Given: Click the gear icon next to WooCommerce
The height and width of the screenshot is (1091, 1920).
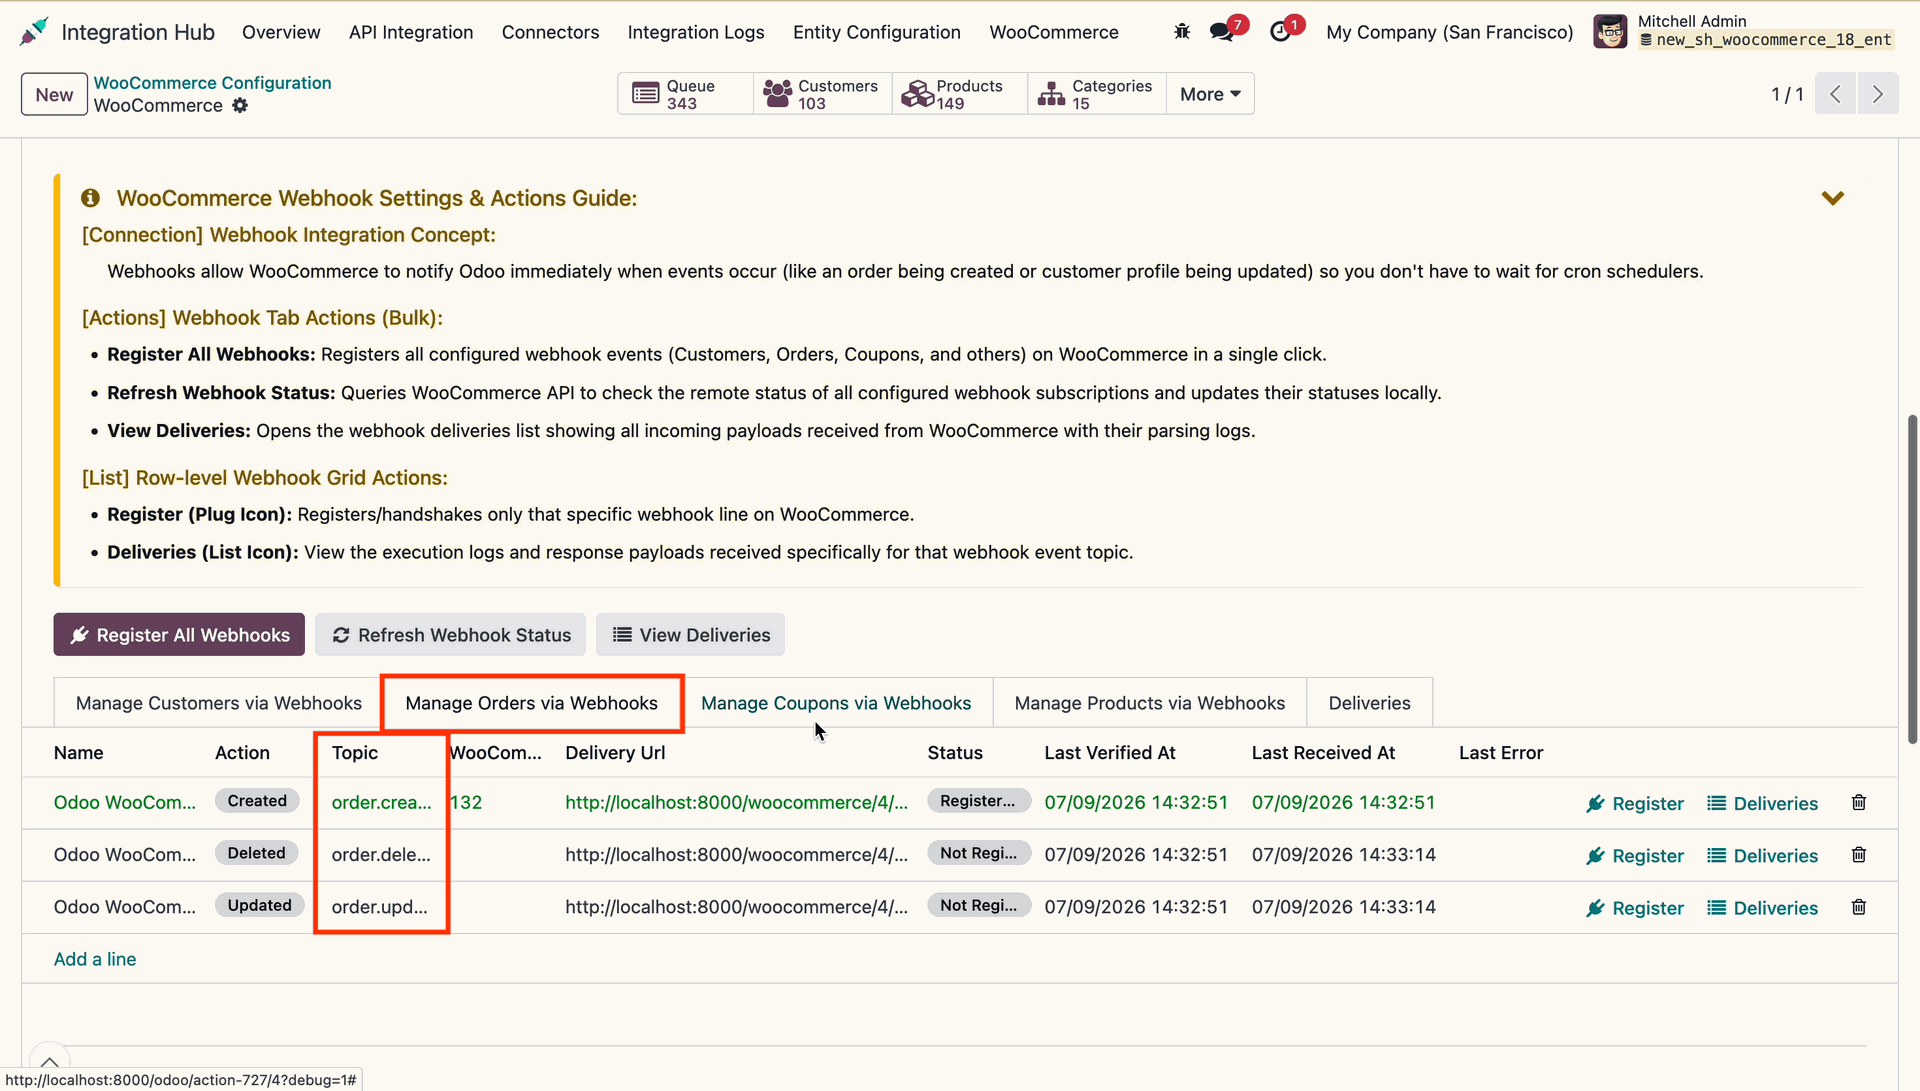Looking at the screenshot, I should (x=240, y=106).
